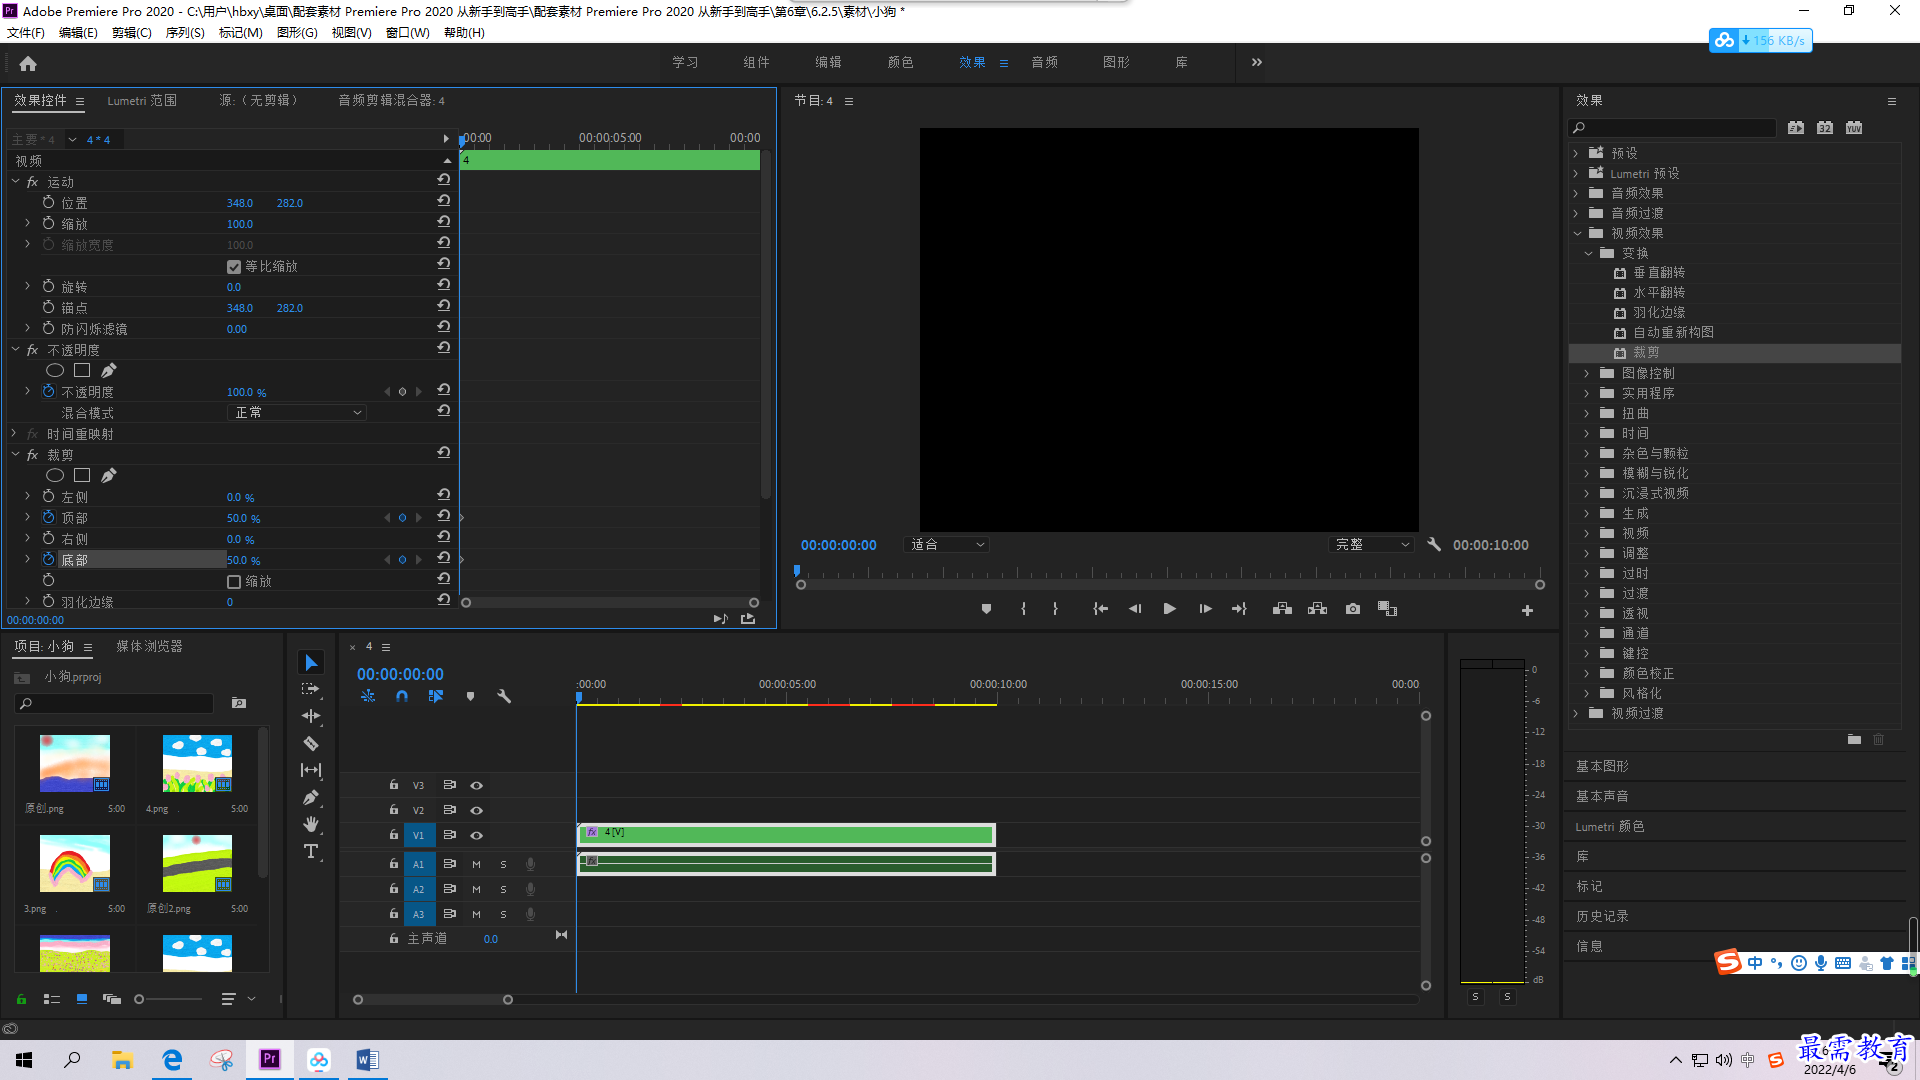Select the Selection (arrow) tool

coord(311,663)
